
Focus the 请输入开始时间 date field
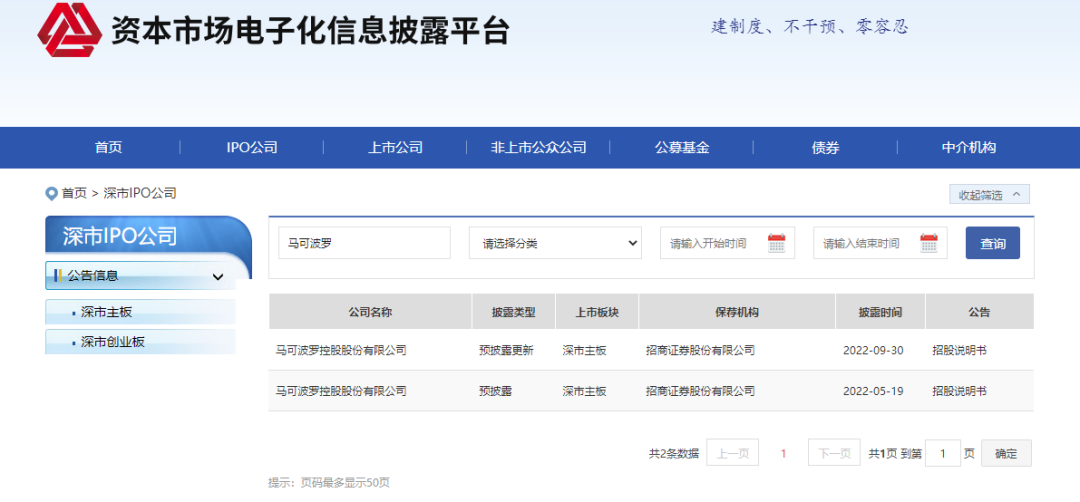(x=727, y=243)
